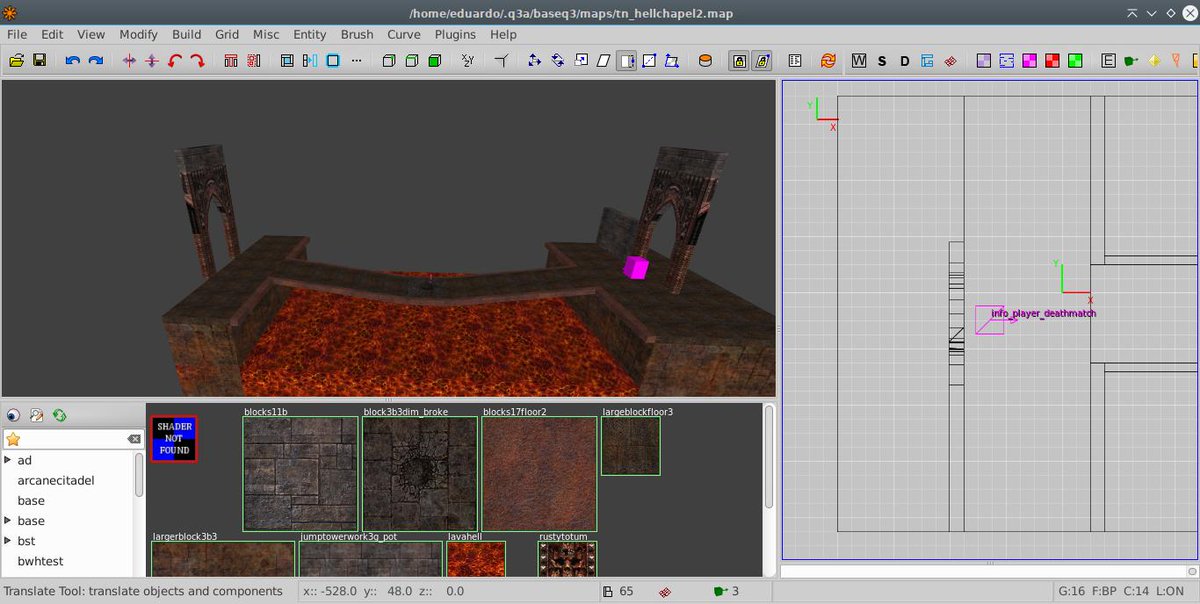Undo the last action
Image resolution: width=1200 pixels, height=604 pixels.
pyautogui.click(x=73, y=61)
